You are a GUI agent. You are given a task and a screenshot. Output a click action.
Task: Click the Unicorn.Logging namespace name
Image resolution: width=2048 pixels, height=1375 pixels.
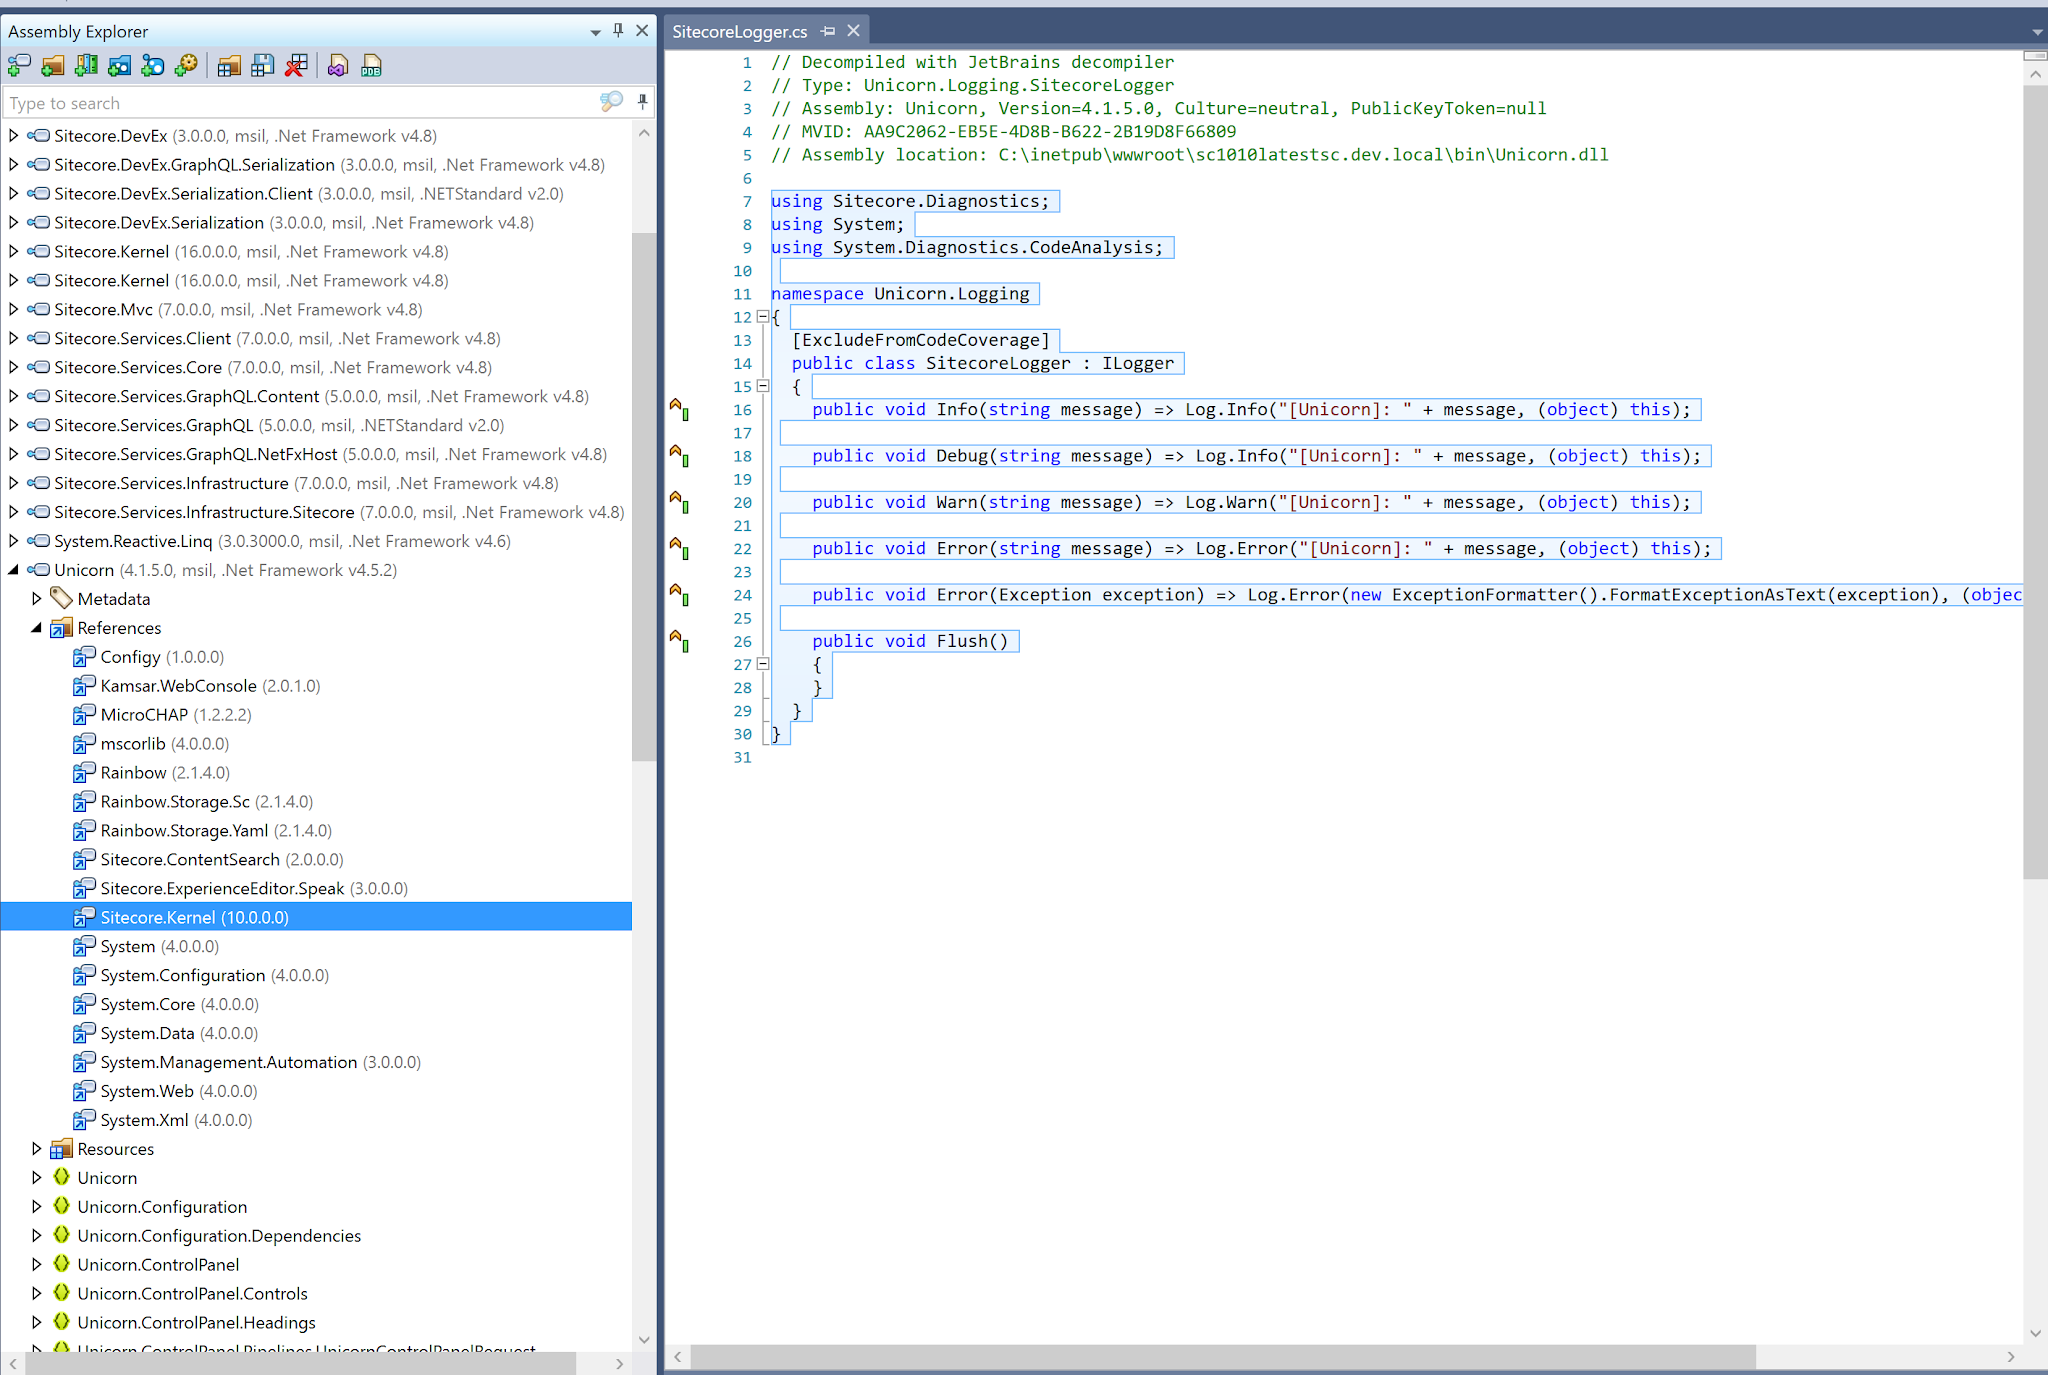tap(951, 294)
